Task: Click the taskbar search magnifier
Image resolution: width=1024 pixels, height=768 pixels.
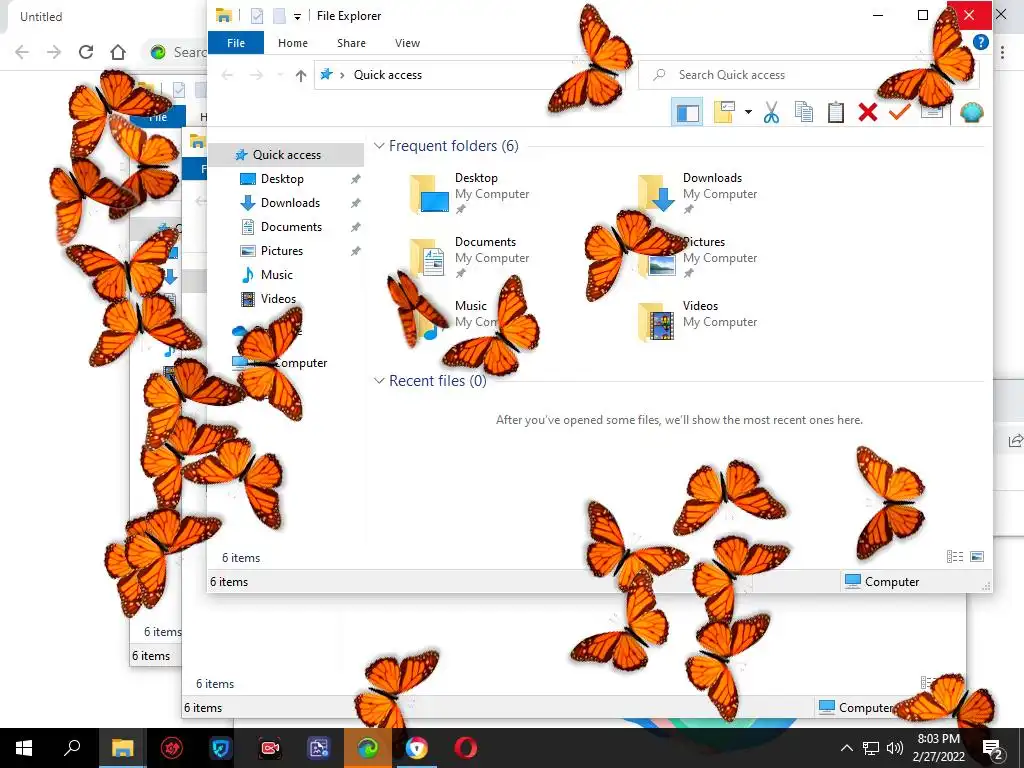Action: [72, 747]
